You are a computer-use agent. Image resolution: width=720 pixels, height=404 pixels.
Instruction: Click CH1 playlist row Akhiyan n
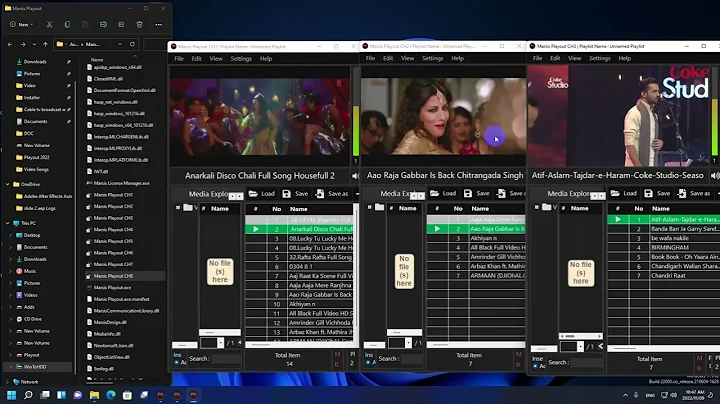pos(299,304)
